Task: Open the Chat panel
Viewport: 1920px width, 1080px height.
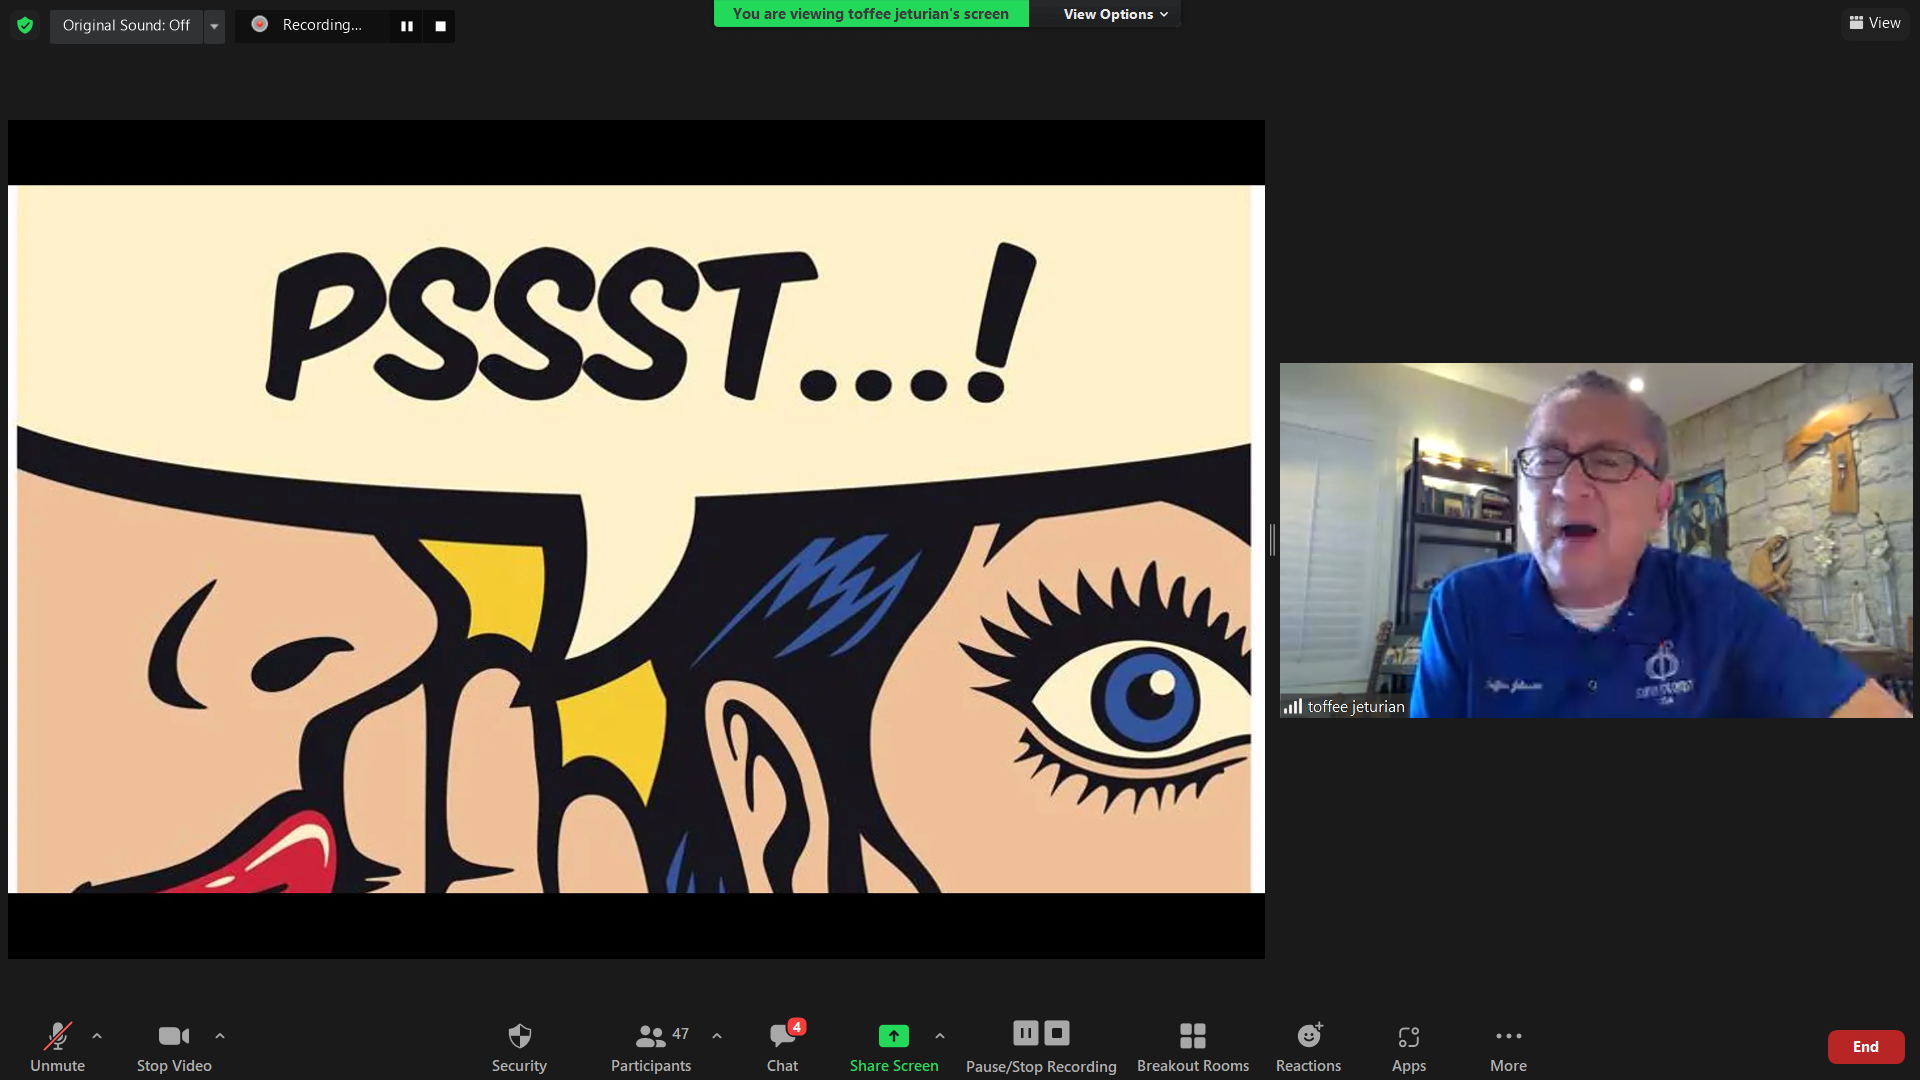Action: (783, 1046)
